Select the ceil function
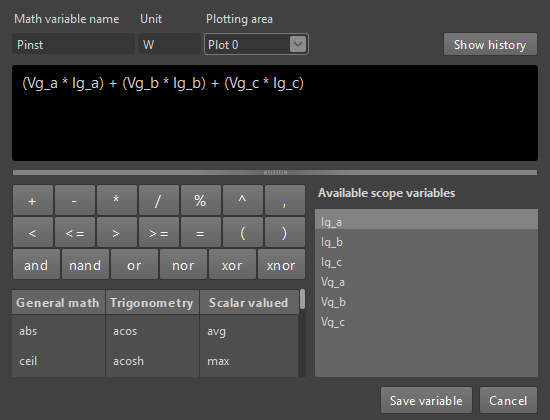Screen dimensions: 550x420 pos(58,361)
